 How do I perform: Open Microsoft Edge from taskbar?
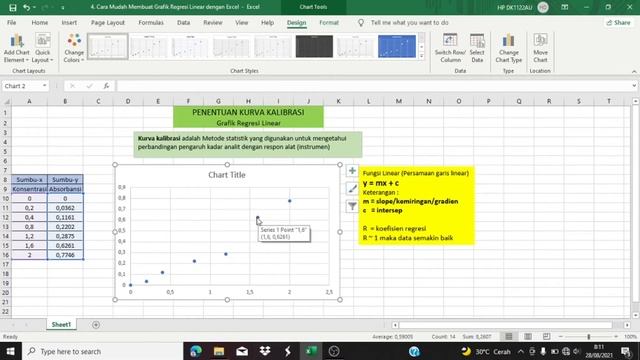click(x=196, y=351)
